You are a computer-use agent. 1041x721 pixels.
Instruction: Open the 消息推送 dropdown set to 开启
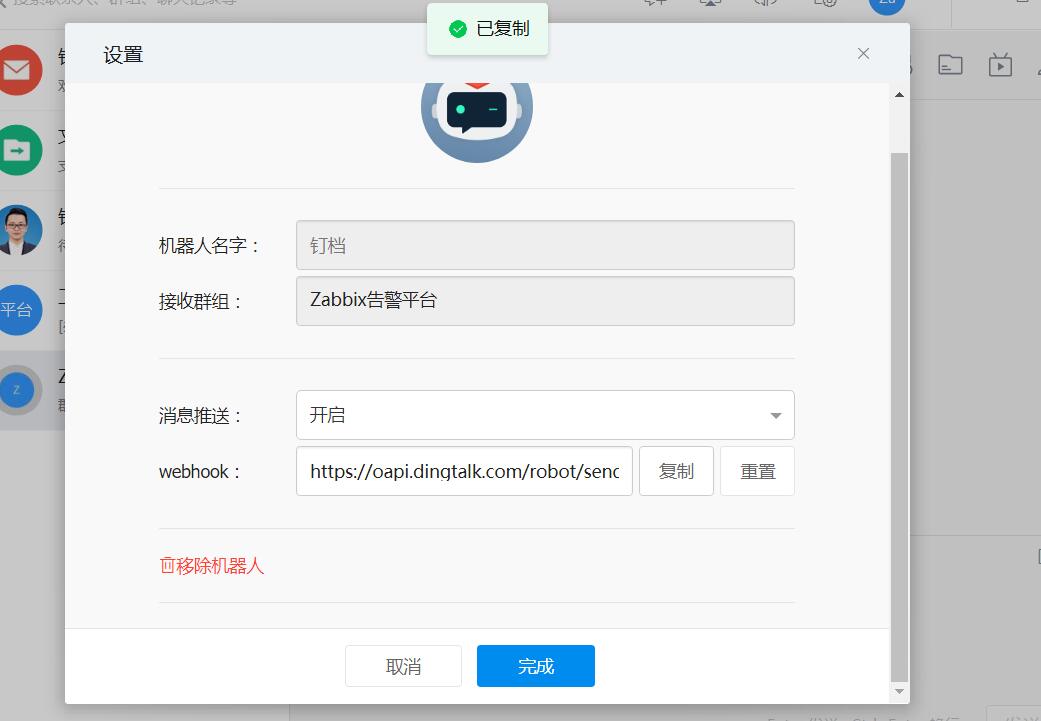click(x=545, y=415)
